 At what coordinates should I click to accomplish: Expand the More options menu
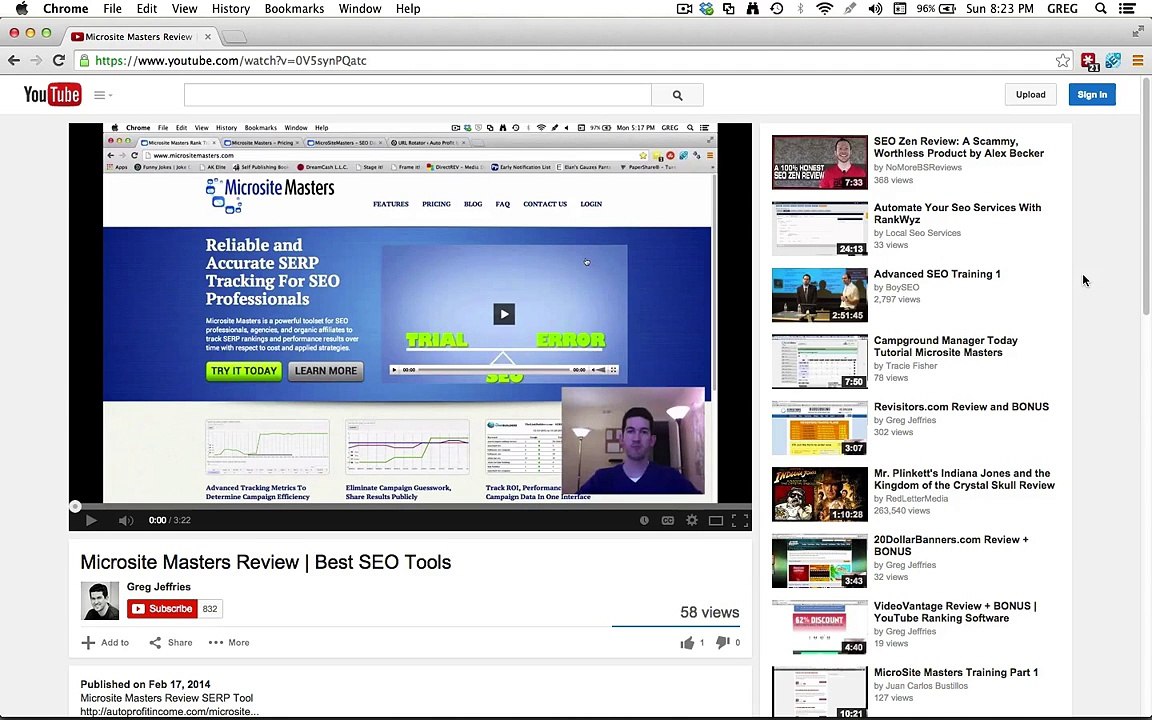point(229,642)
